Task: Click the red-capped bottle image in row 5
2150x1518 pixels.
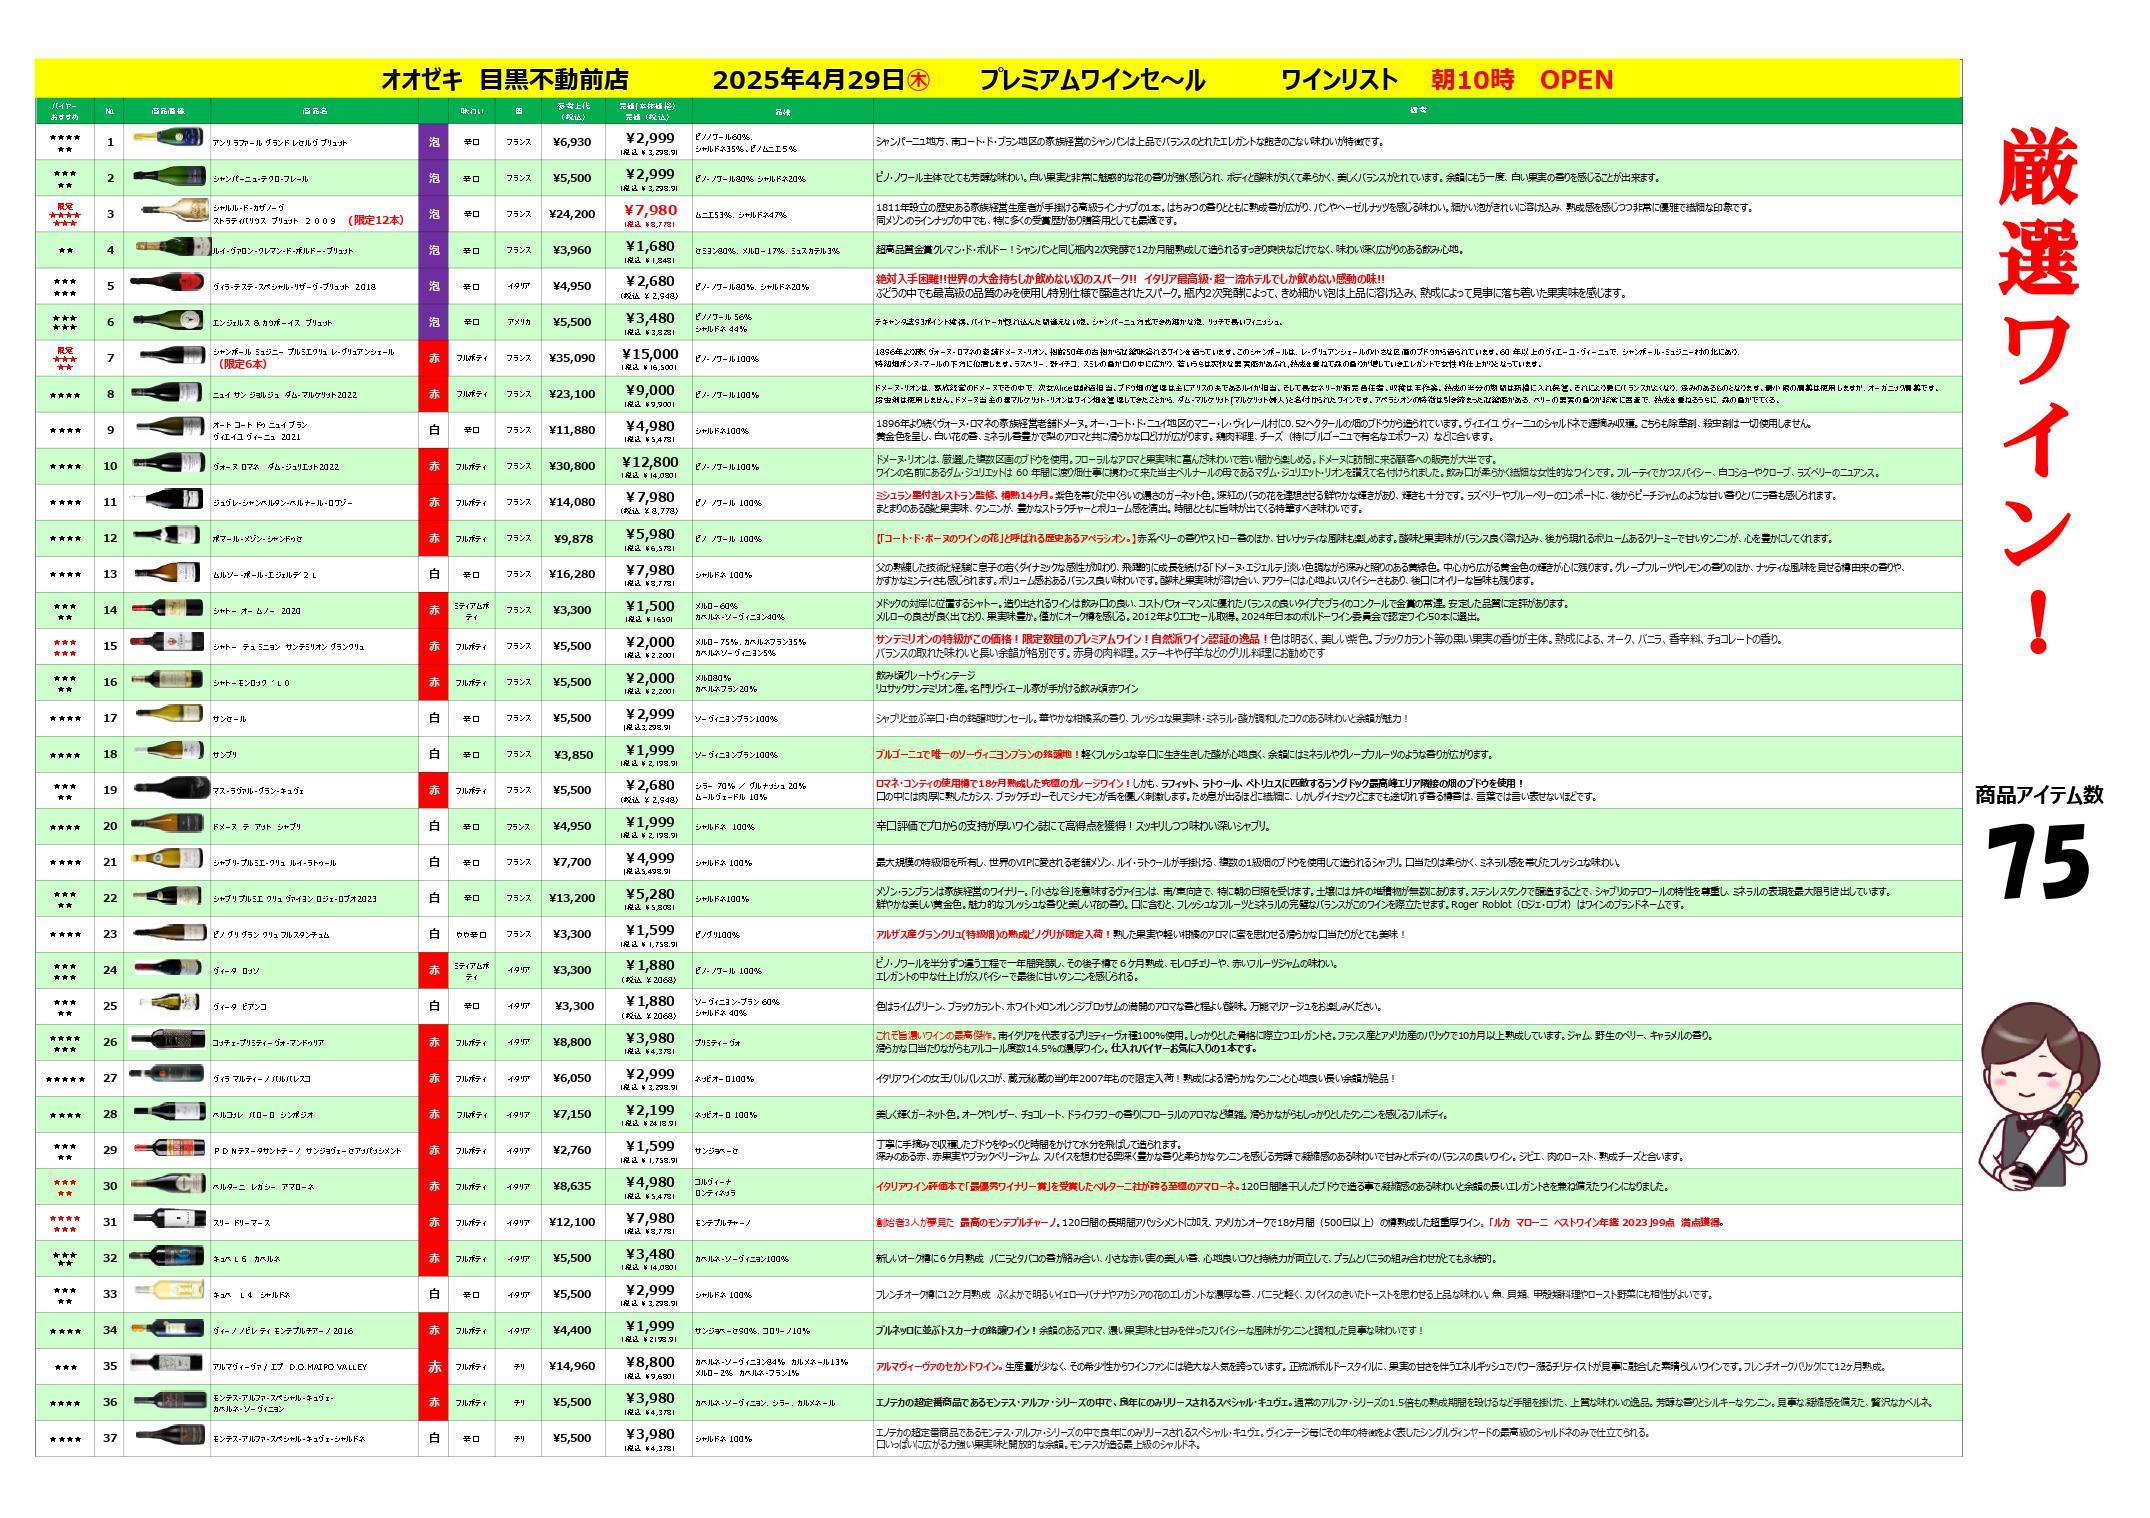Action: tap(167, 284)
